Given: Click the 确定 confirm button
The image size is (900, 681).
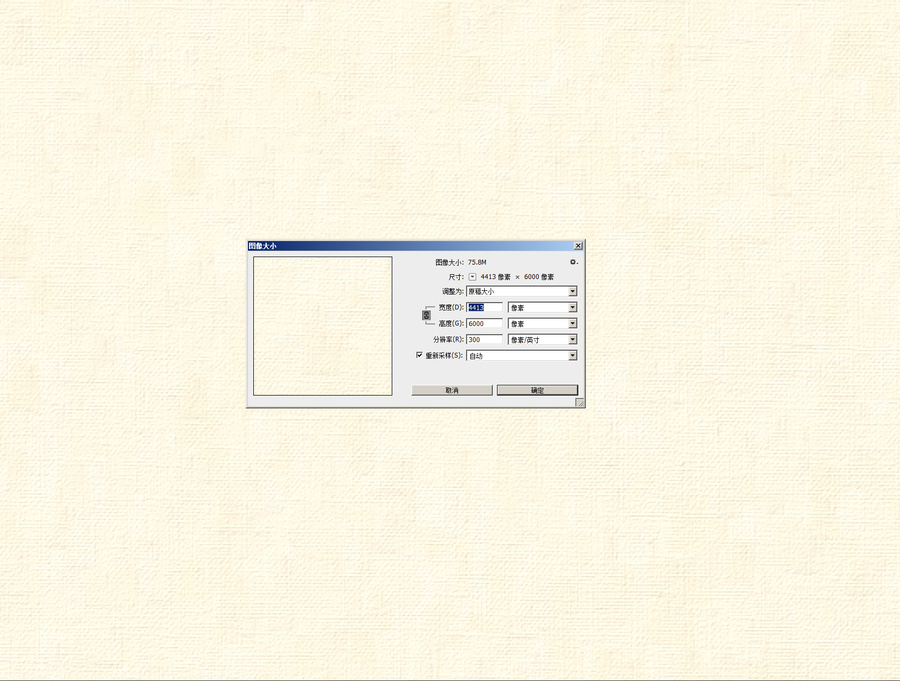Looking at the screenshot, I should point(537,390).
